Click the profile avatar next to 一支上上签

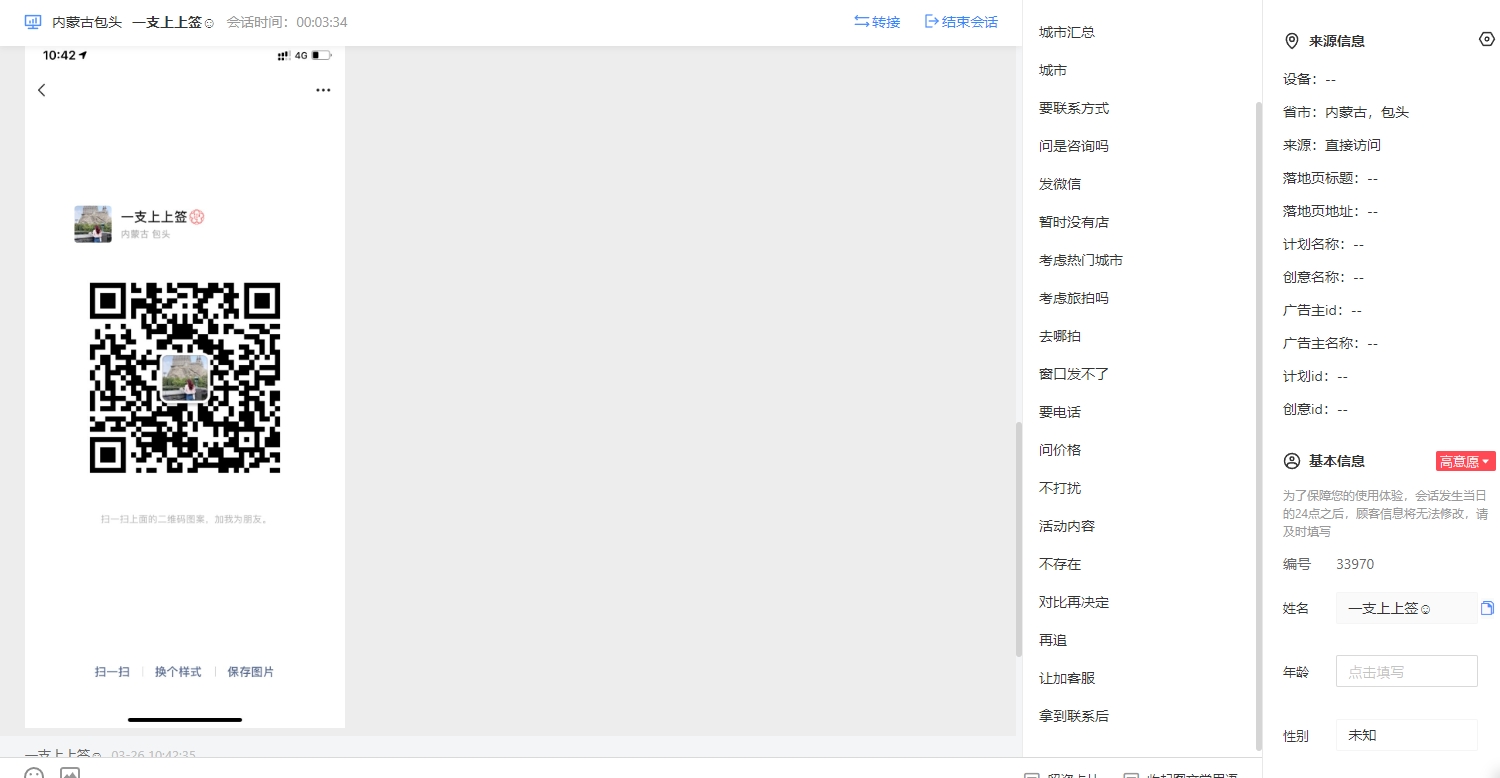pos(93,224)
